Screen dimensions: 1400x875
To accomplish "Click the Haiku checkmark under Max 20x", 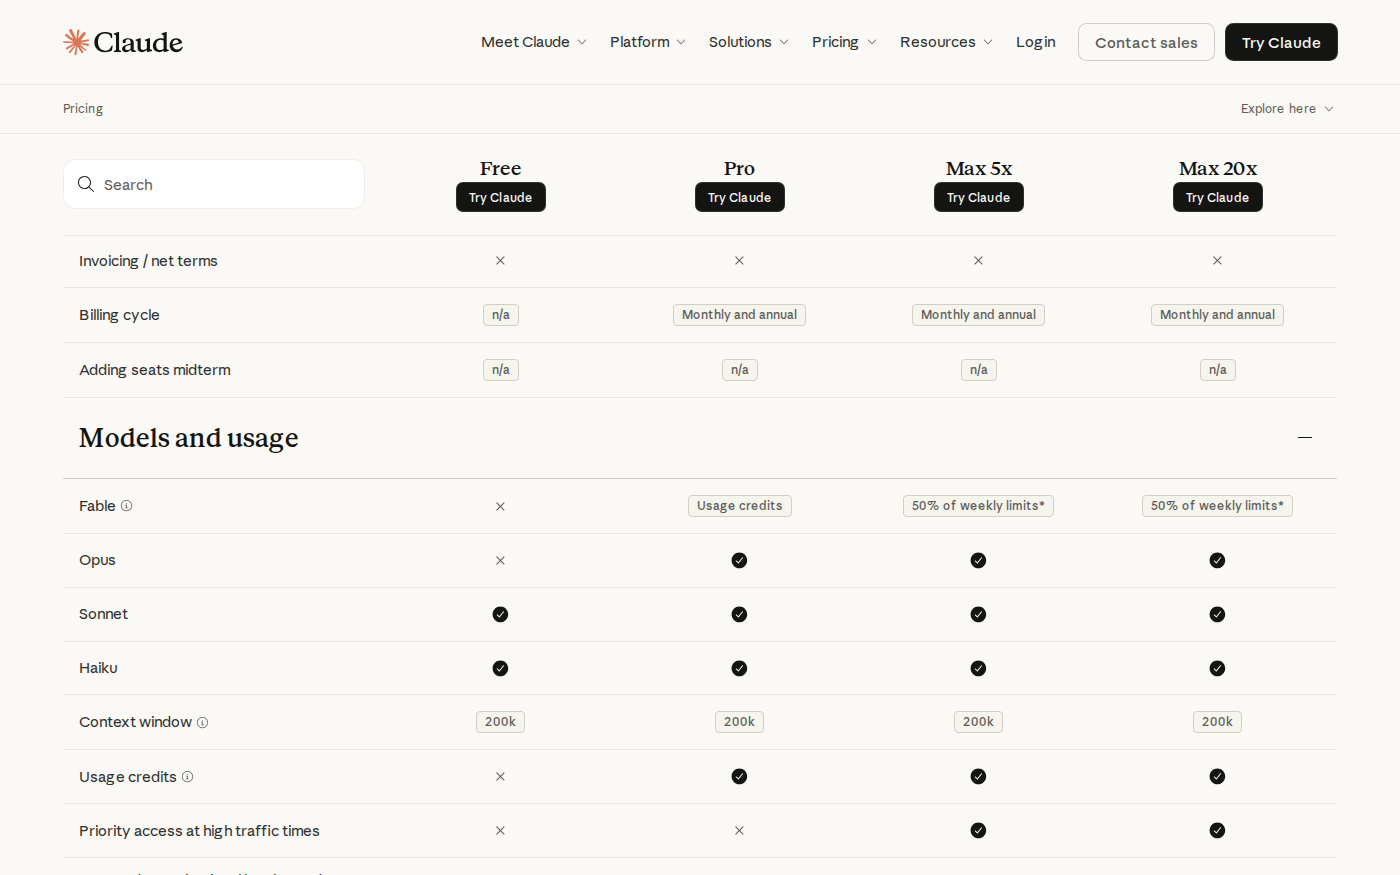I will [1217, 668].
